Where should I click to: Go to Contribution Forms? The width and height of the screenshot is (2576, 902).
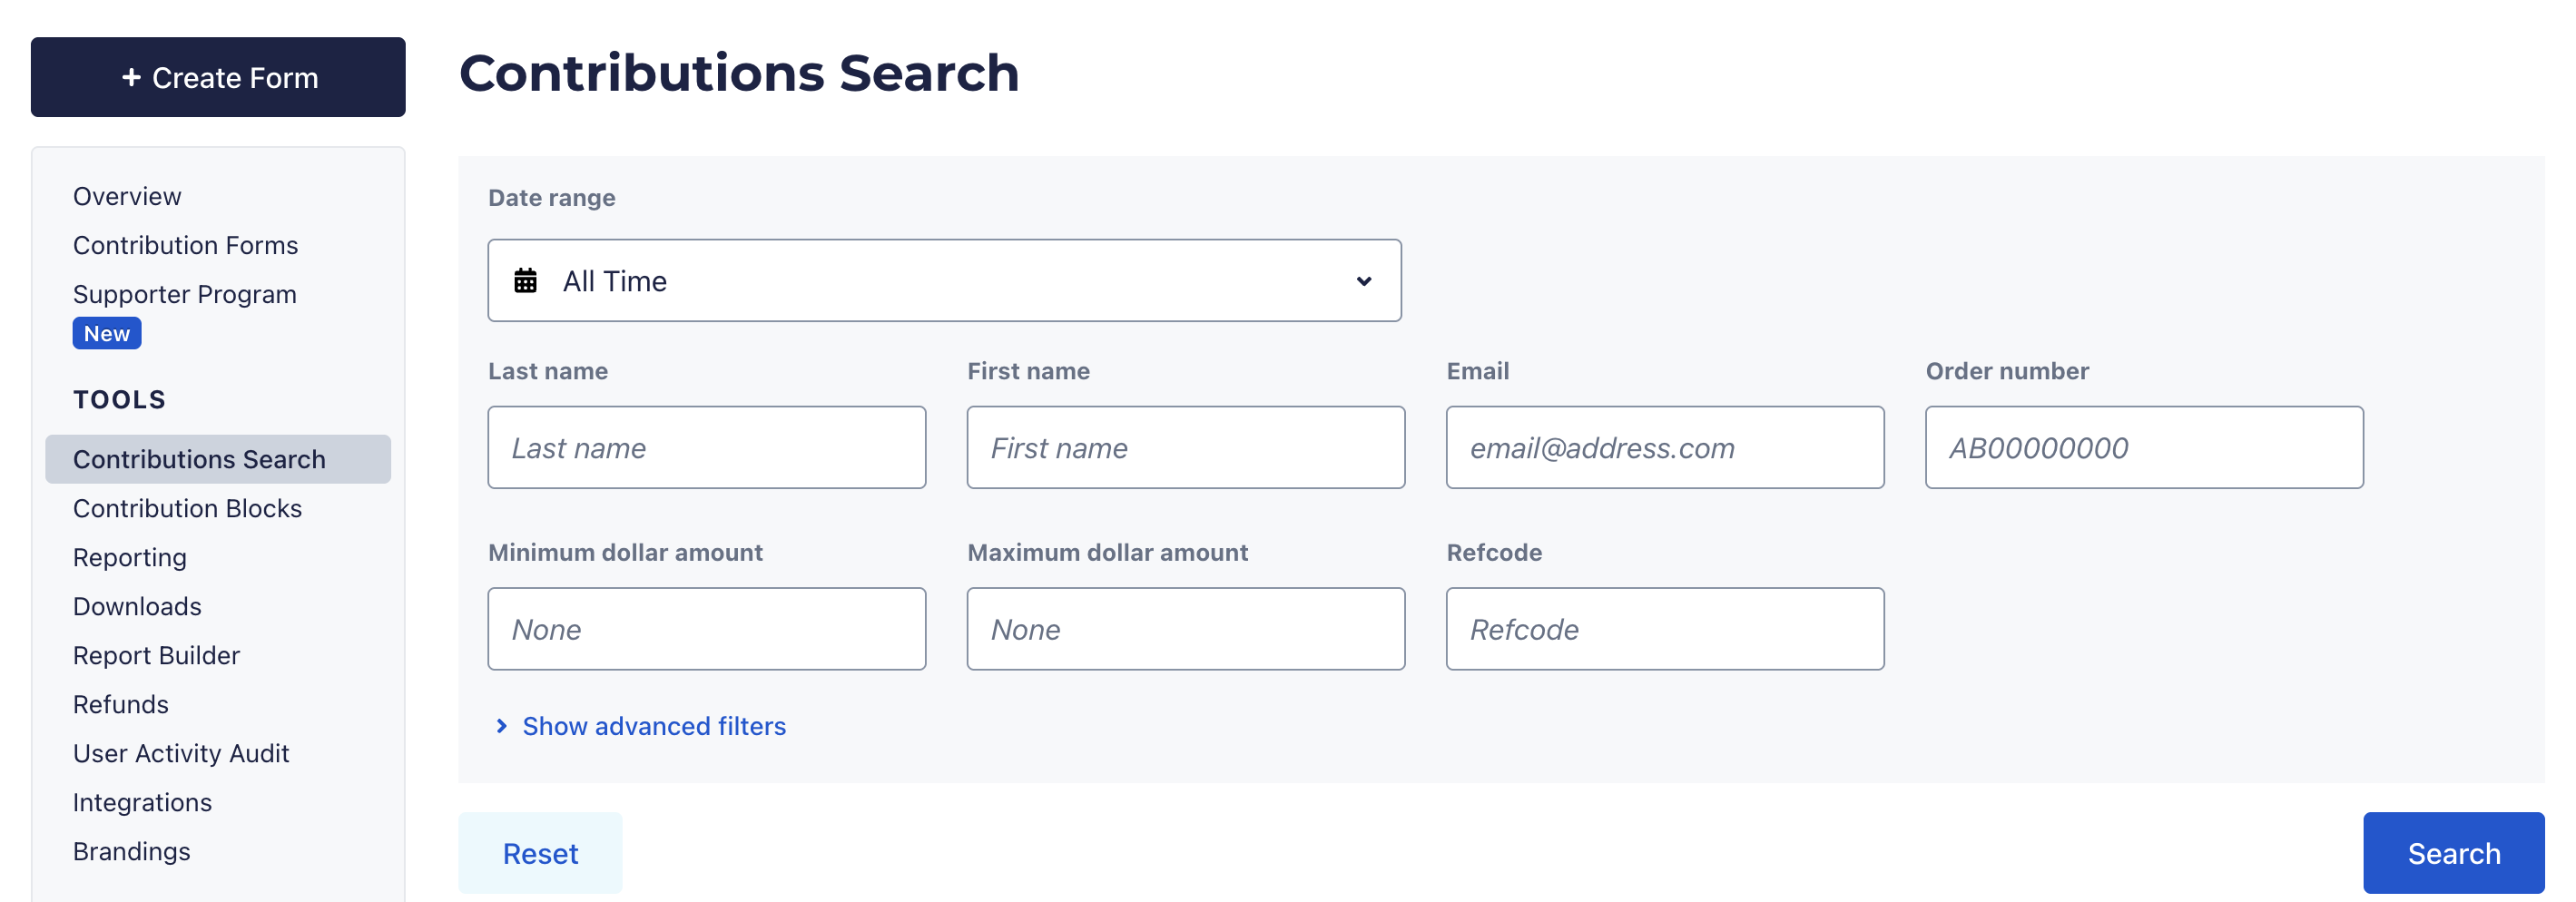point(185,245)
